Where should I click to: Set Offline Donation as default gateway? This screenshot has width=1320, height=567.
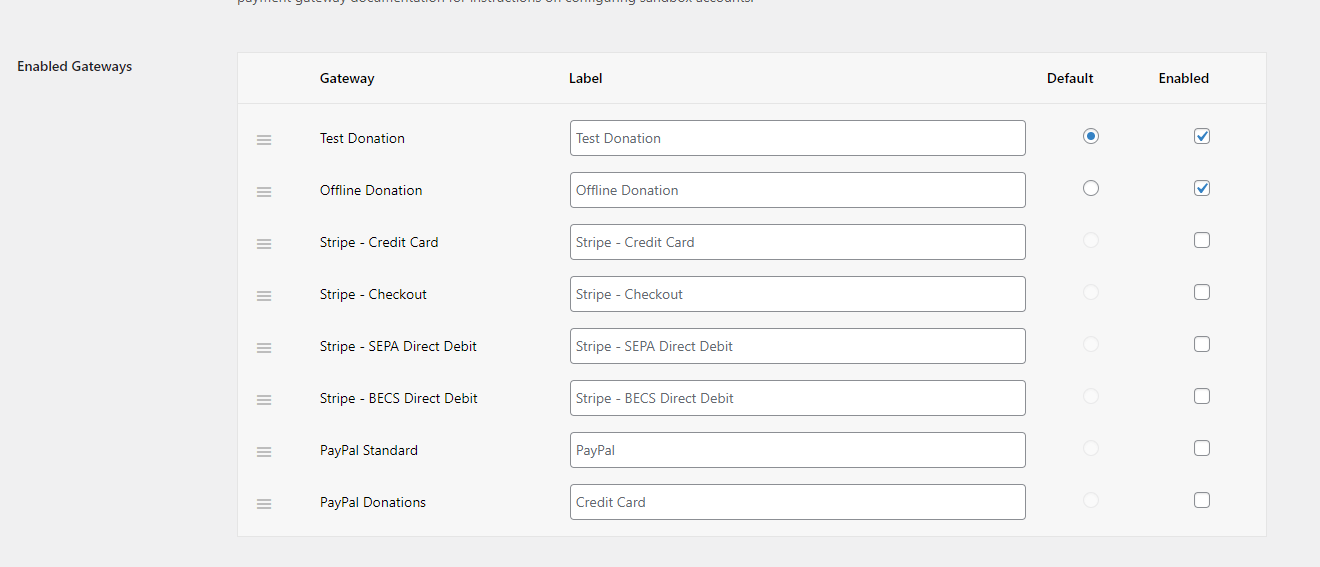[1091, 188]
